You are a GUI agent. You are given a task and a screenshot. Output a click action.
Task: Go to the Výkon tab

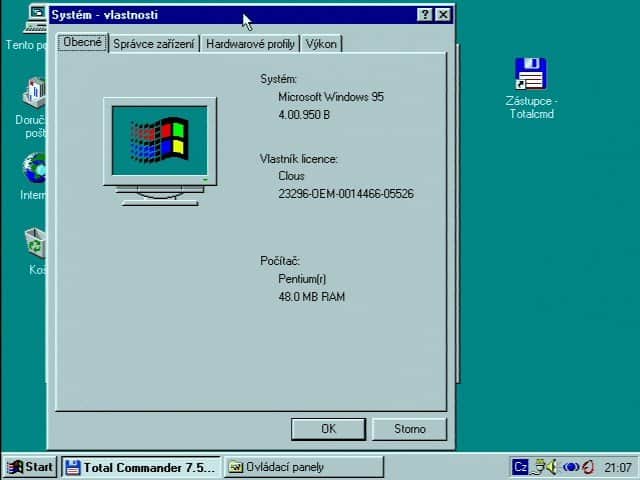tap(321, 44)
